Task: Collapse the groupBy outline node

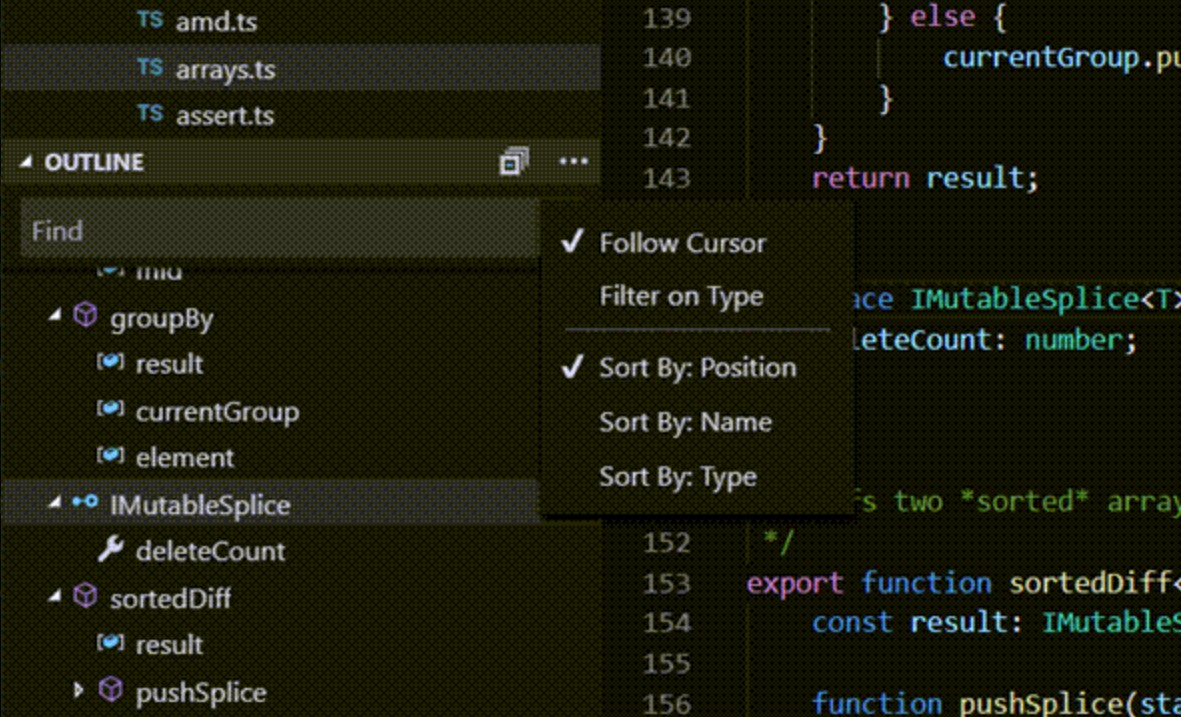Action: tap(54, 316)
